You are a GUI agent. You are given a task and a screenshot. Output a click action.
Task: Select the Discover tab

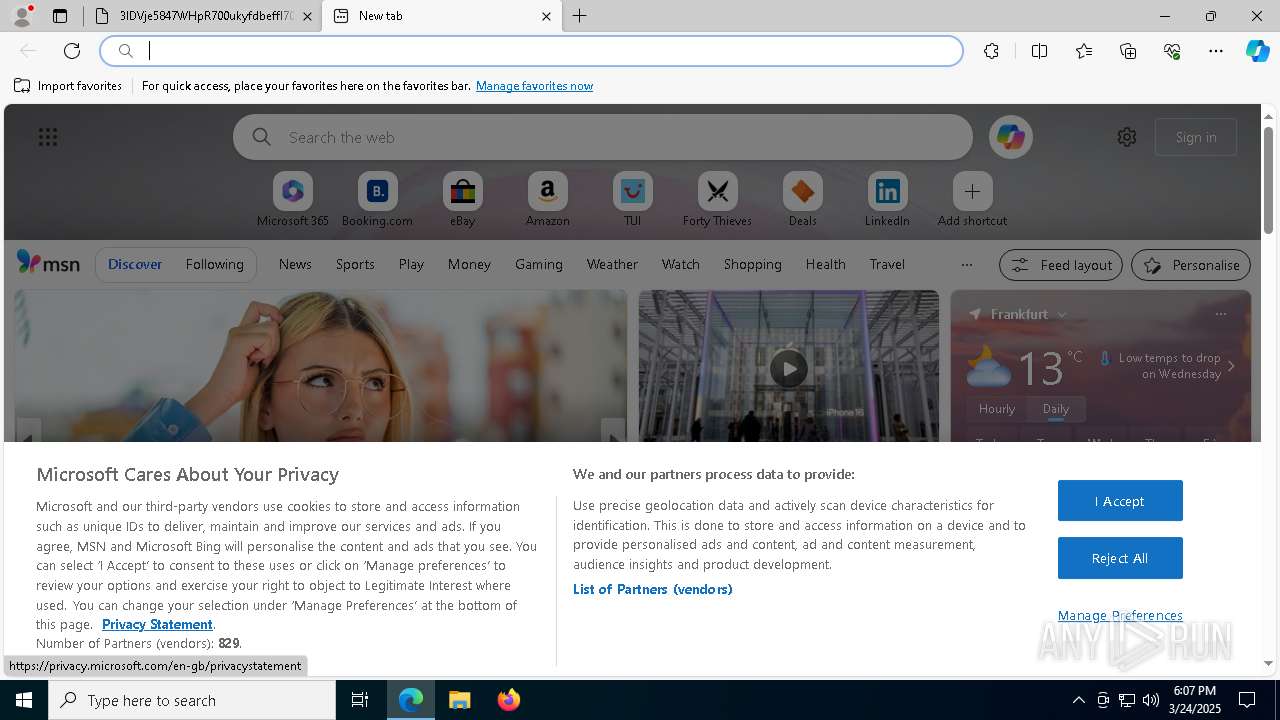pos(135,264)
